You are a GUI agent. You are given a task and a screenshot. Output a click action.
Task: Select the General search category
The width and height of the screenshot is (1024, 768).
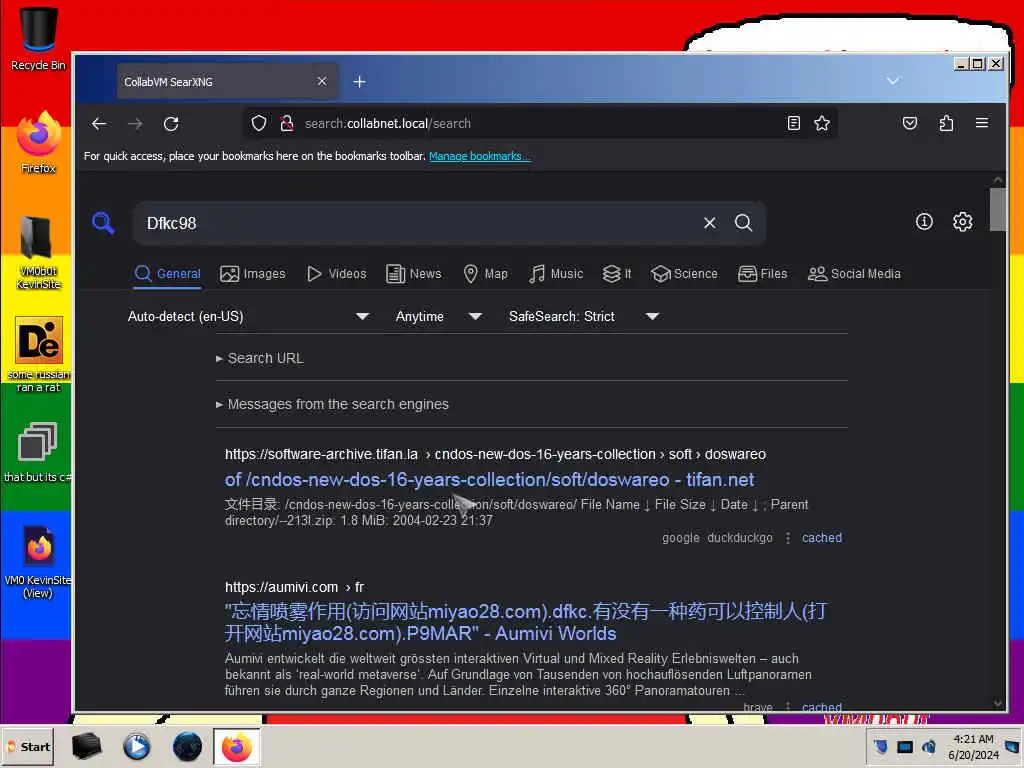[168, 274]
